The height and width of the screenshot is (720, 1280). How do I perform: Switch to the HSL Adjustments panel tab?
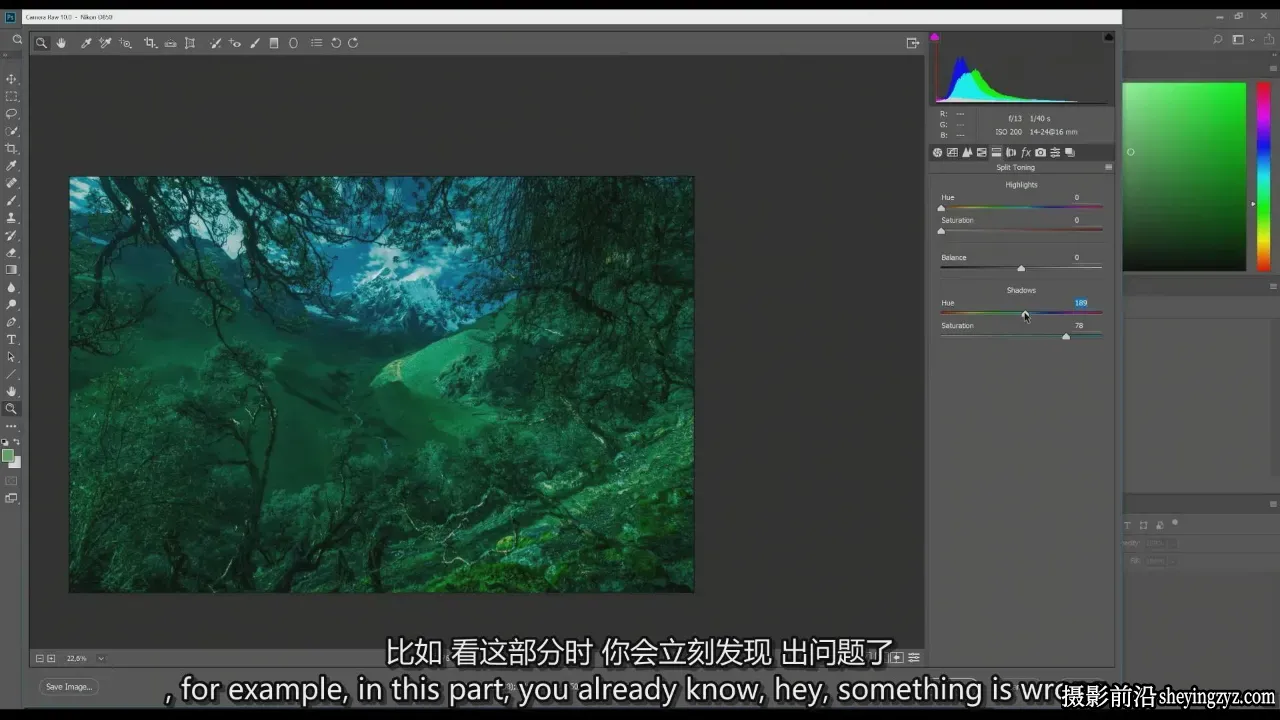pyautogui.click(x=982, y=153)
